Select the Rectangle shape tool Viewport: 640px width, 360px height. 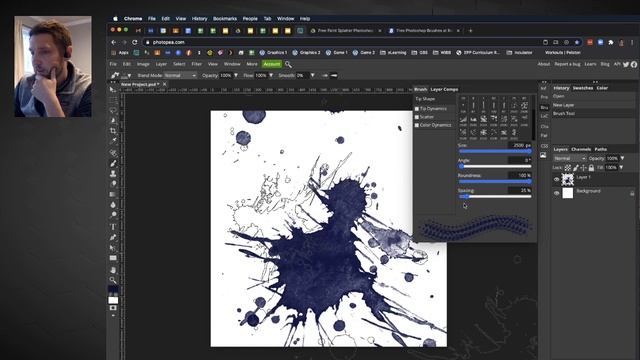113,258
